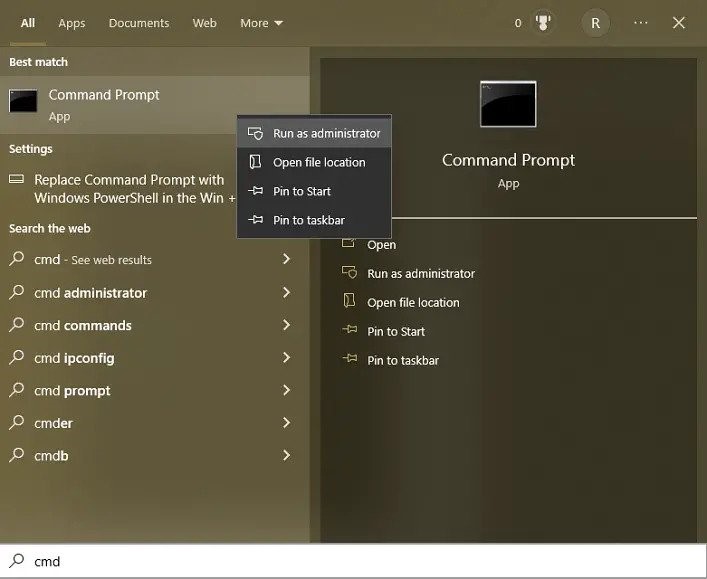Choose Run as administrator in context menu
707x579 pixels.
click(x=314, y=133)
